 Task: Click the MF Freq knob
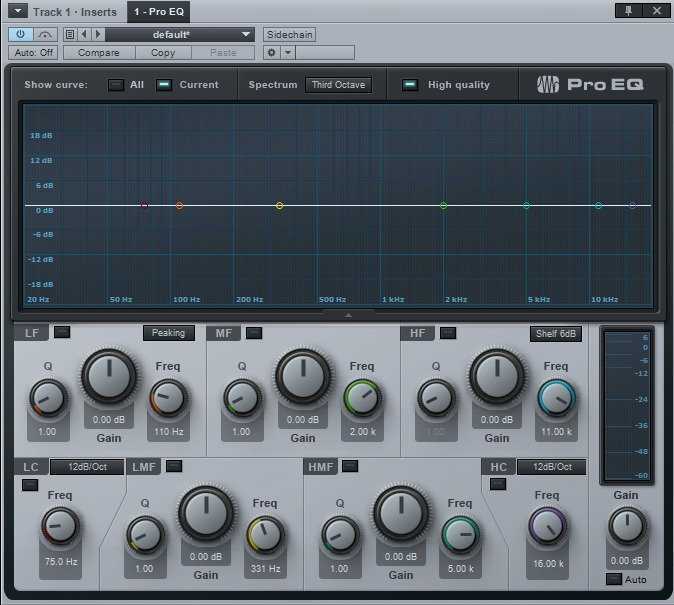(363, 399)
